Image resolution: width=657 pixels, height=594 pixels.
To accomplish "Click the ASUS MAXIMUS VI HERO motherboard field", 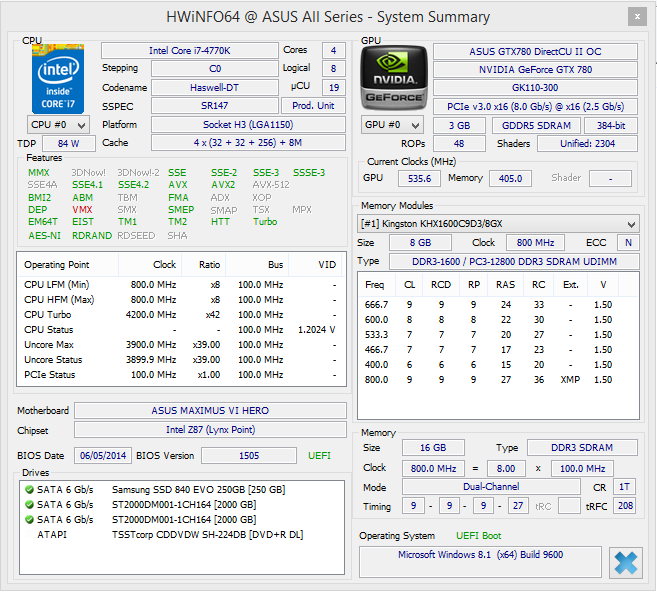I will pyautogui.click(x=210, y=411).
